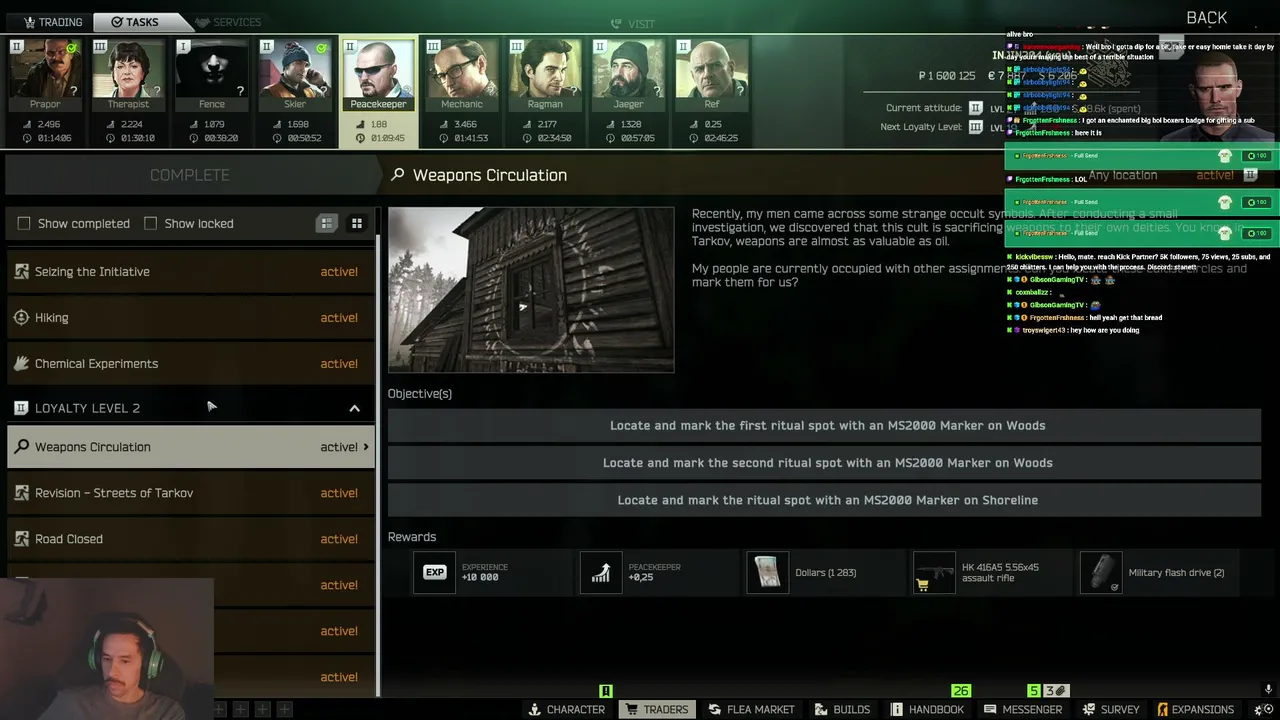Click the Visit trader button
The height and width of the screenshot is (720, 1280).
point(633,24)
